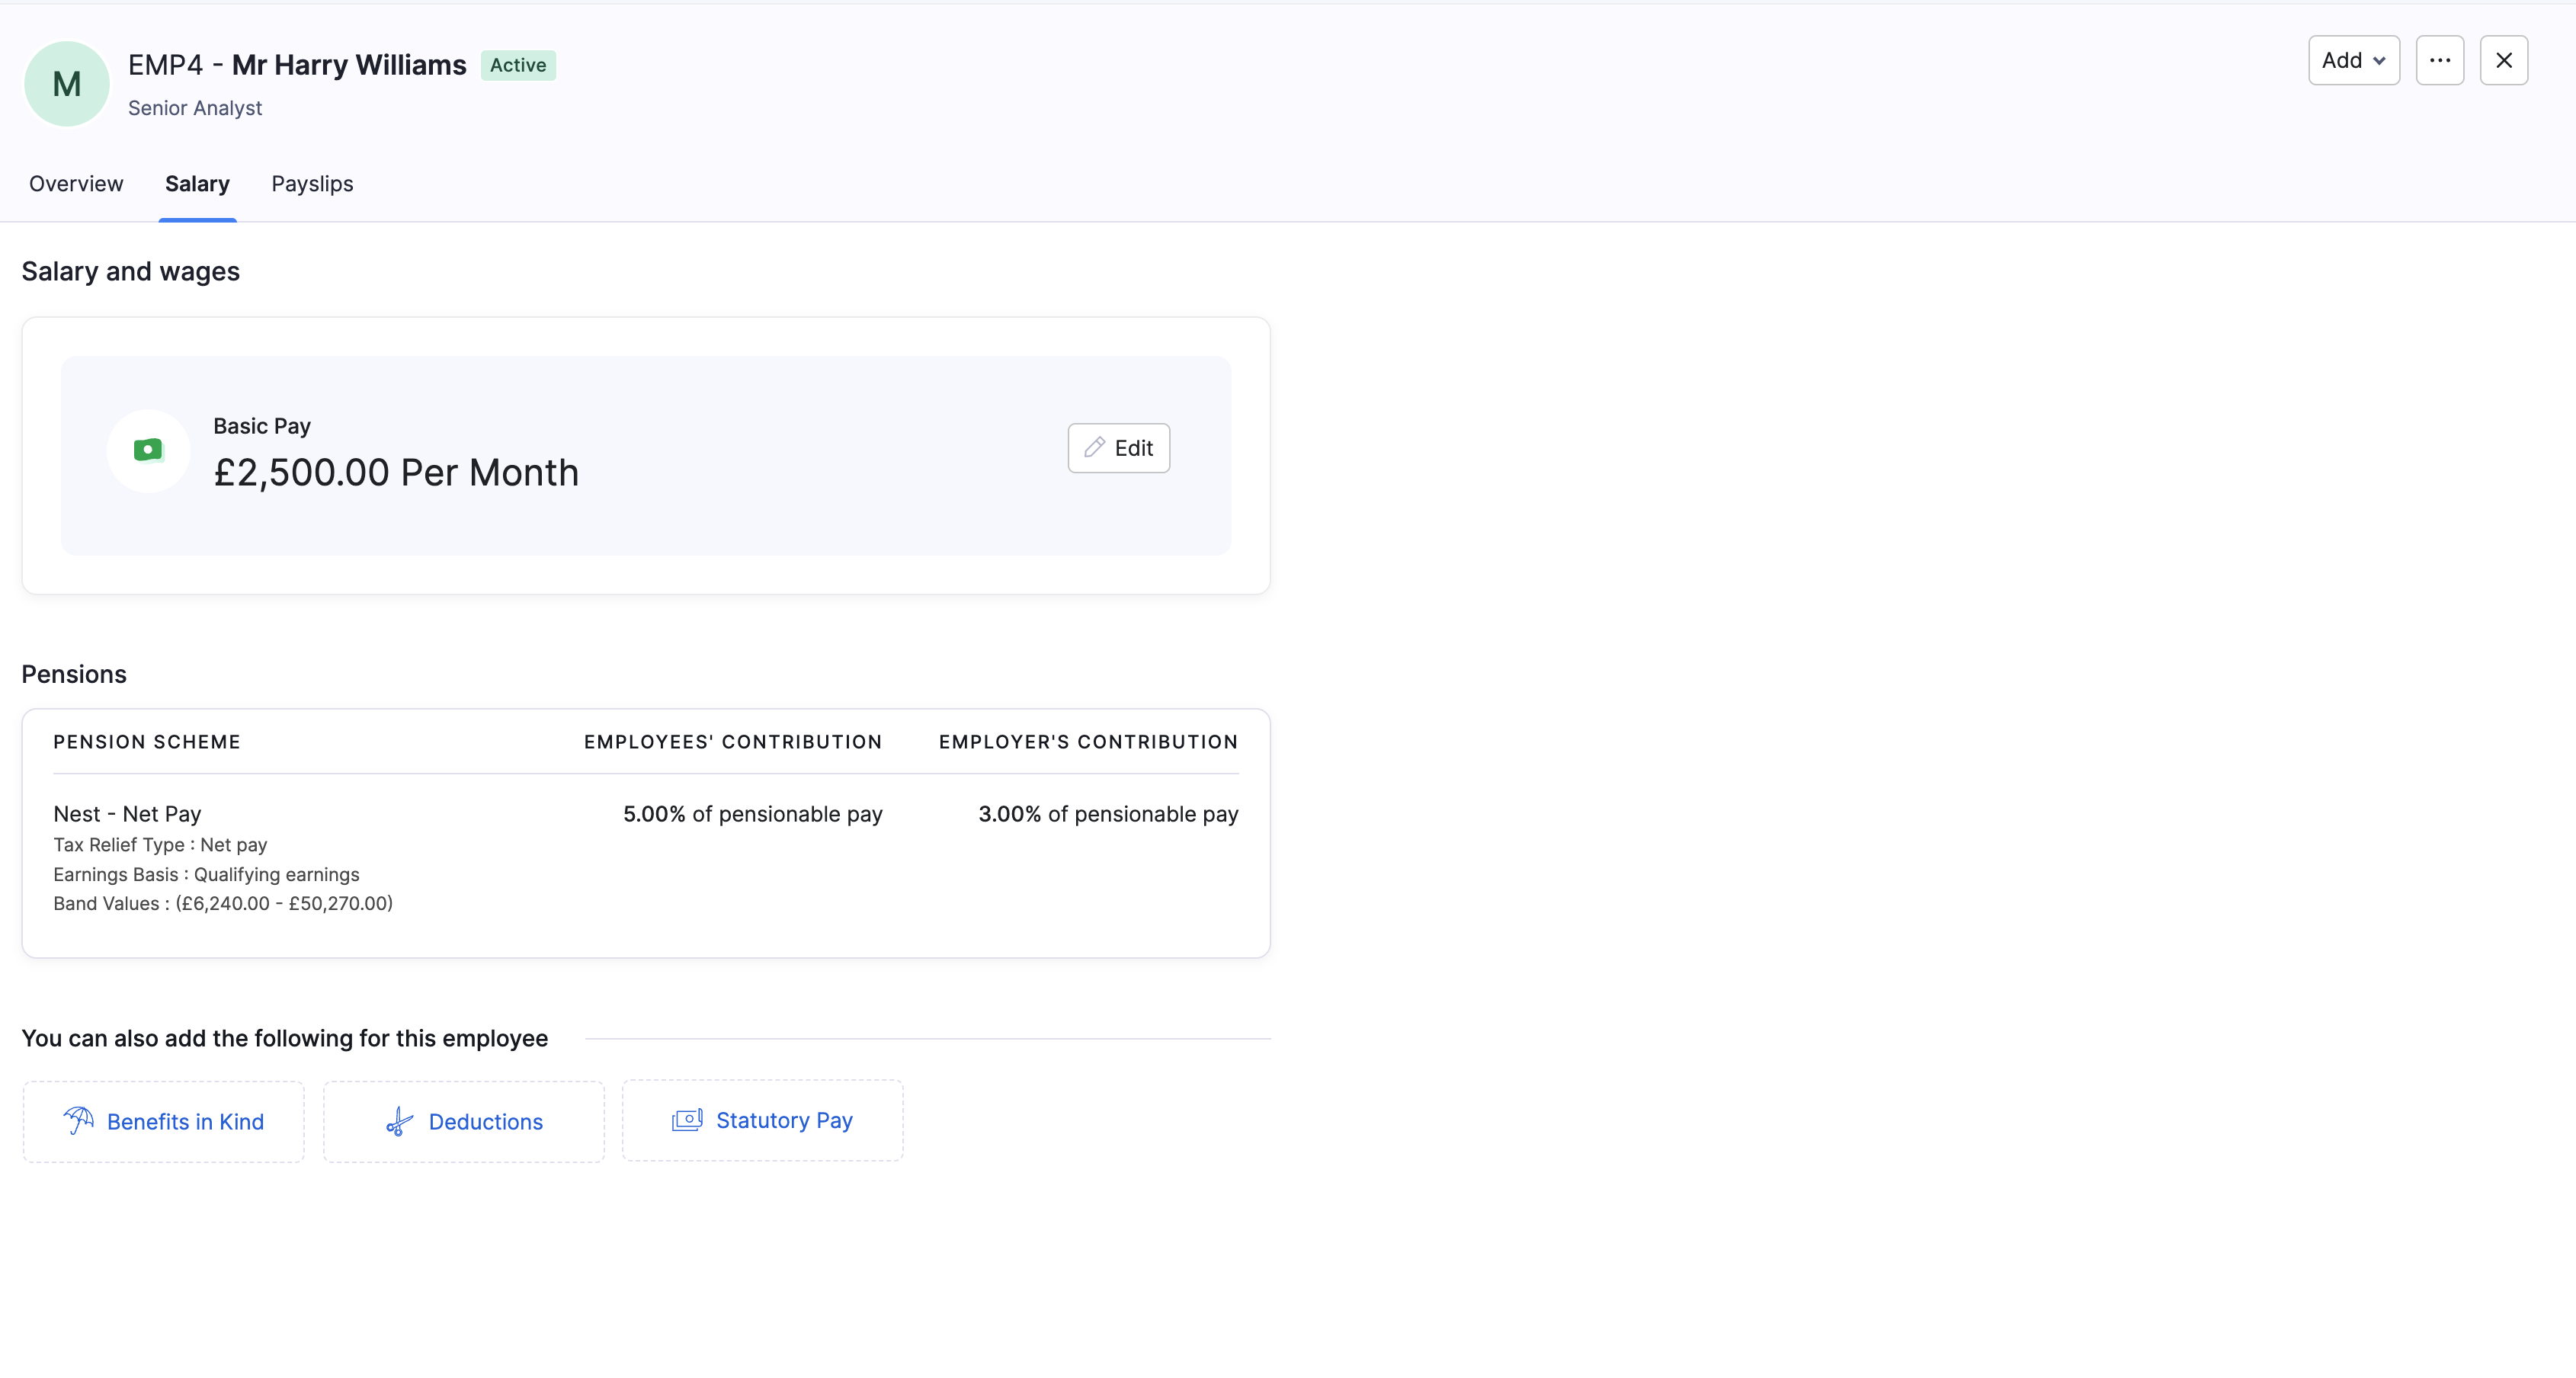This screenshot has height=1378, width=2576.
Task: Click the Salary and wages heading
Action: point(131,271)
